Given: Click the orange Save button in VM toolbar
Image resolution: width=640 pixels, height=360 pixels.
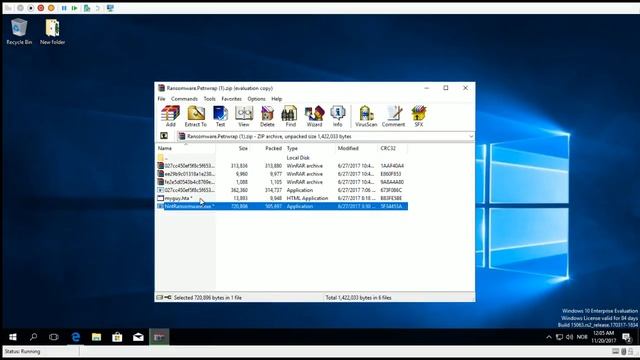Looking at the screenshot, I should [51, 8].
